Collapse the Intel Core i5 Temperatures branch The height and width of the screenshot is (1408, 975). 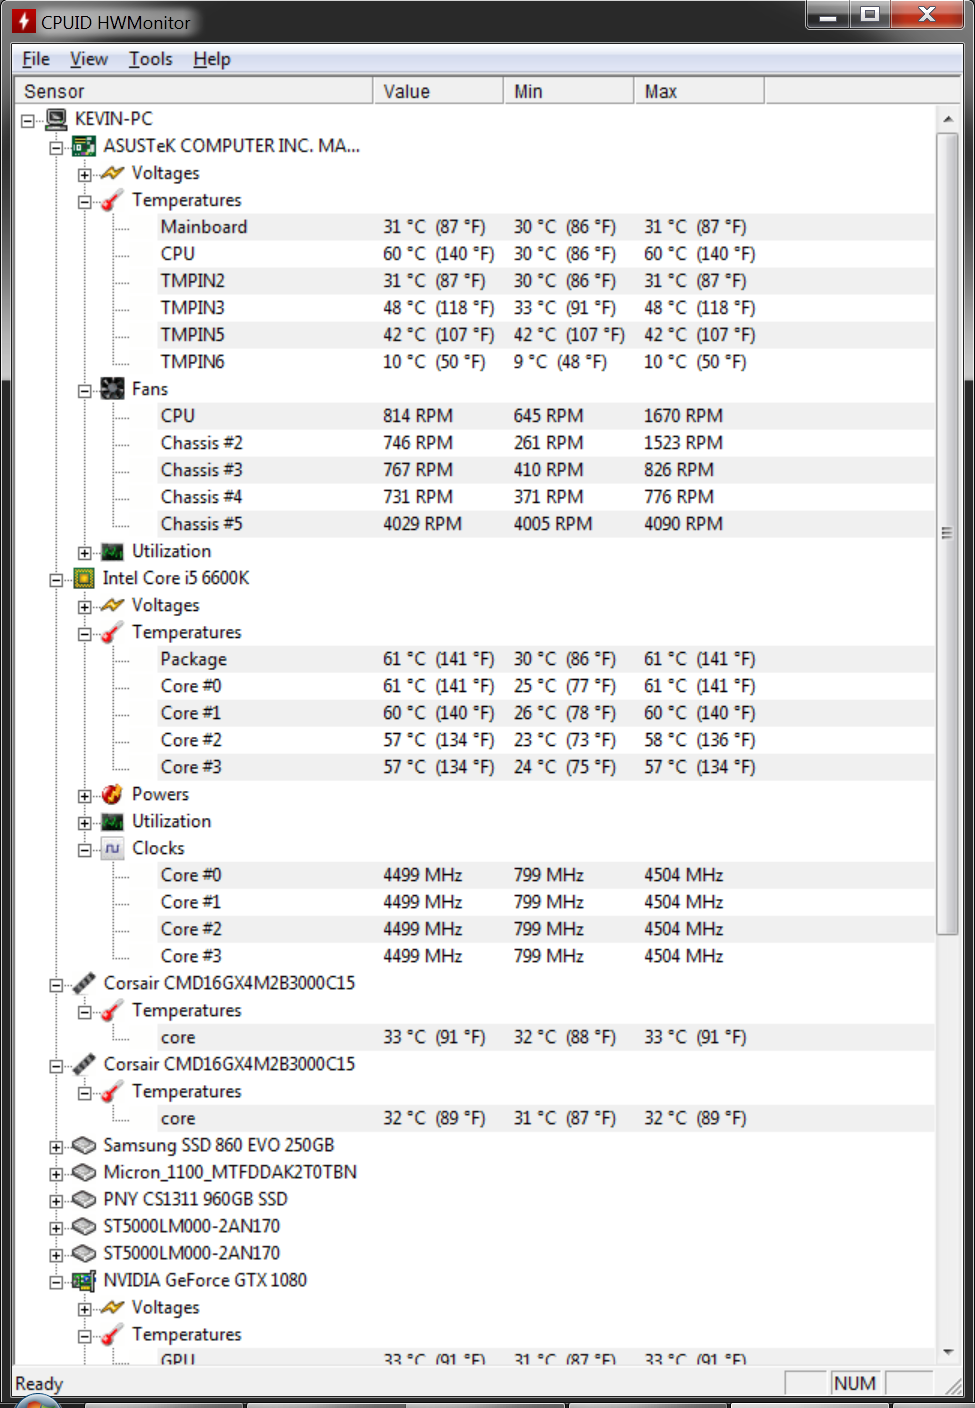tap(85, 633)
